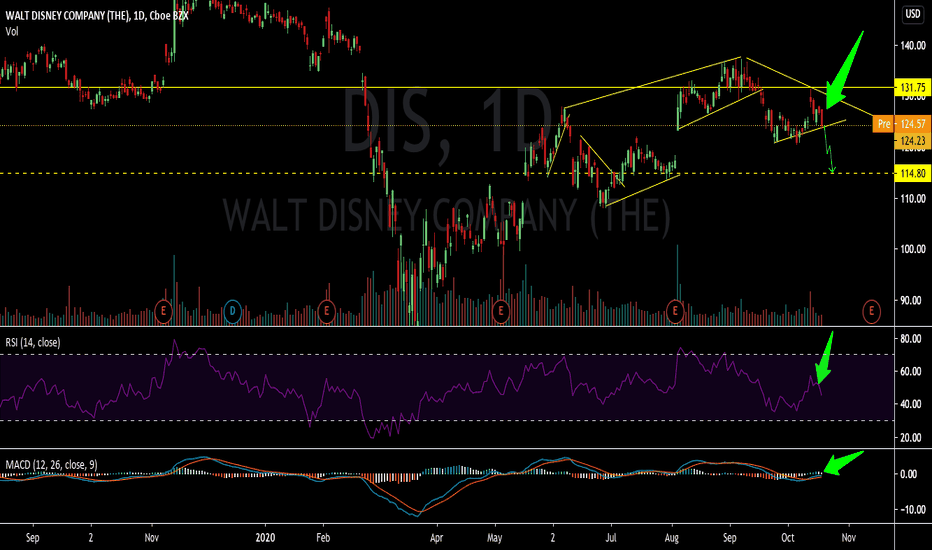
Task: Select the RSI (14, close) indicator label
Action: coord(33,342)
